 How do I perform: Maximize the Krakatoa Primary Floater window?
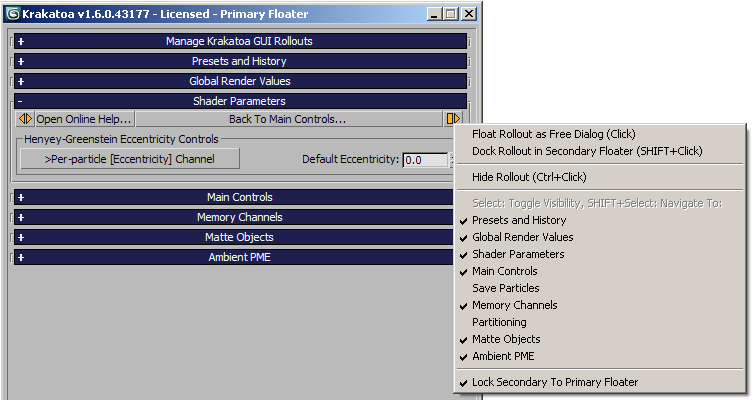pyautogui.click(x=450, y=14)
